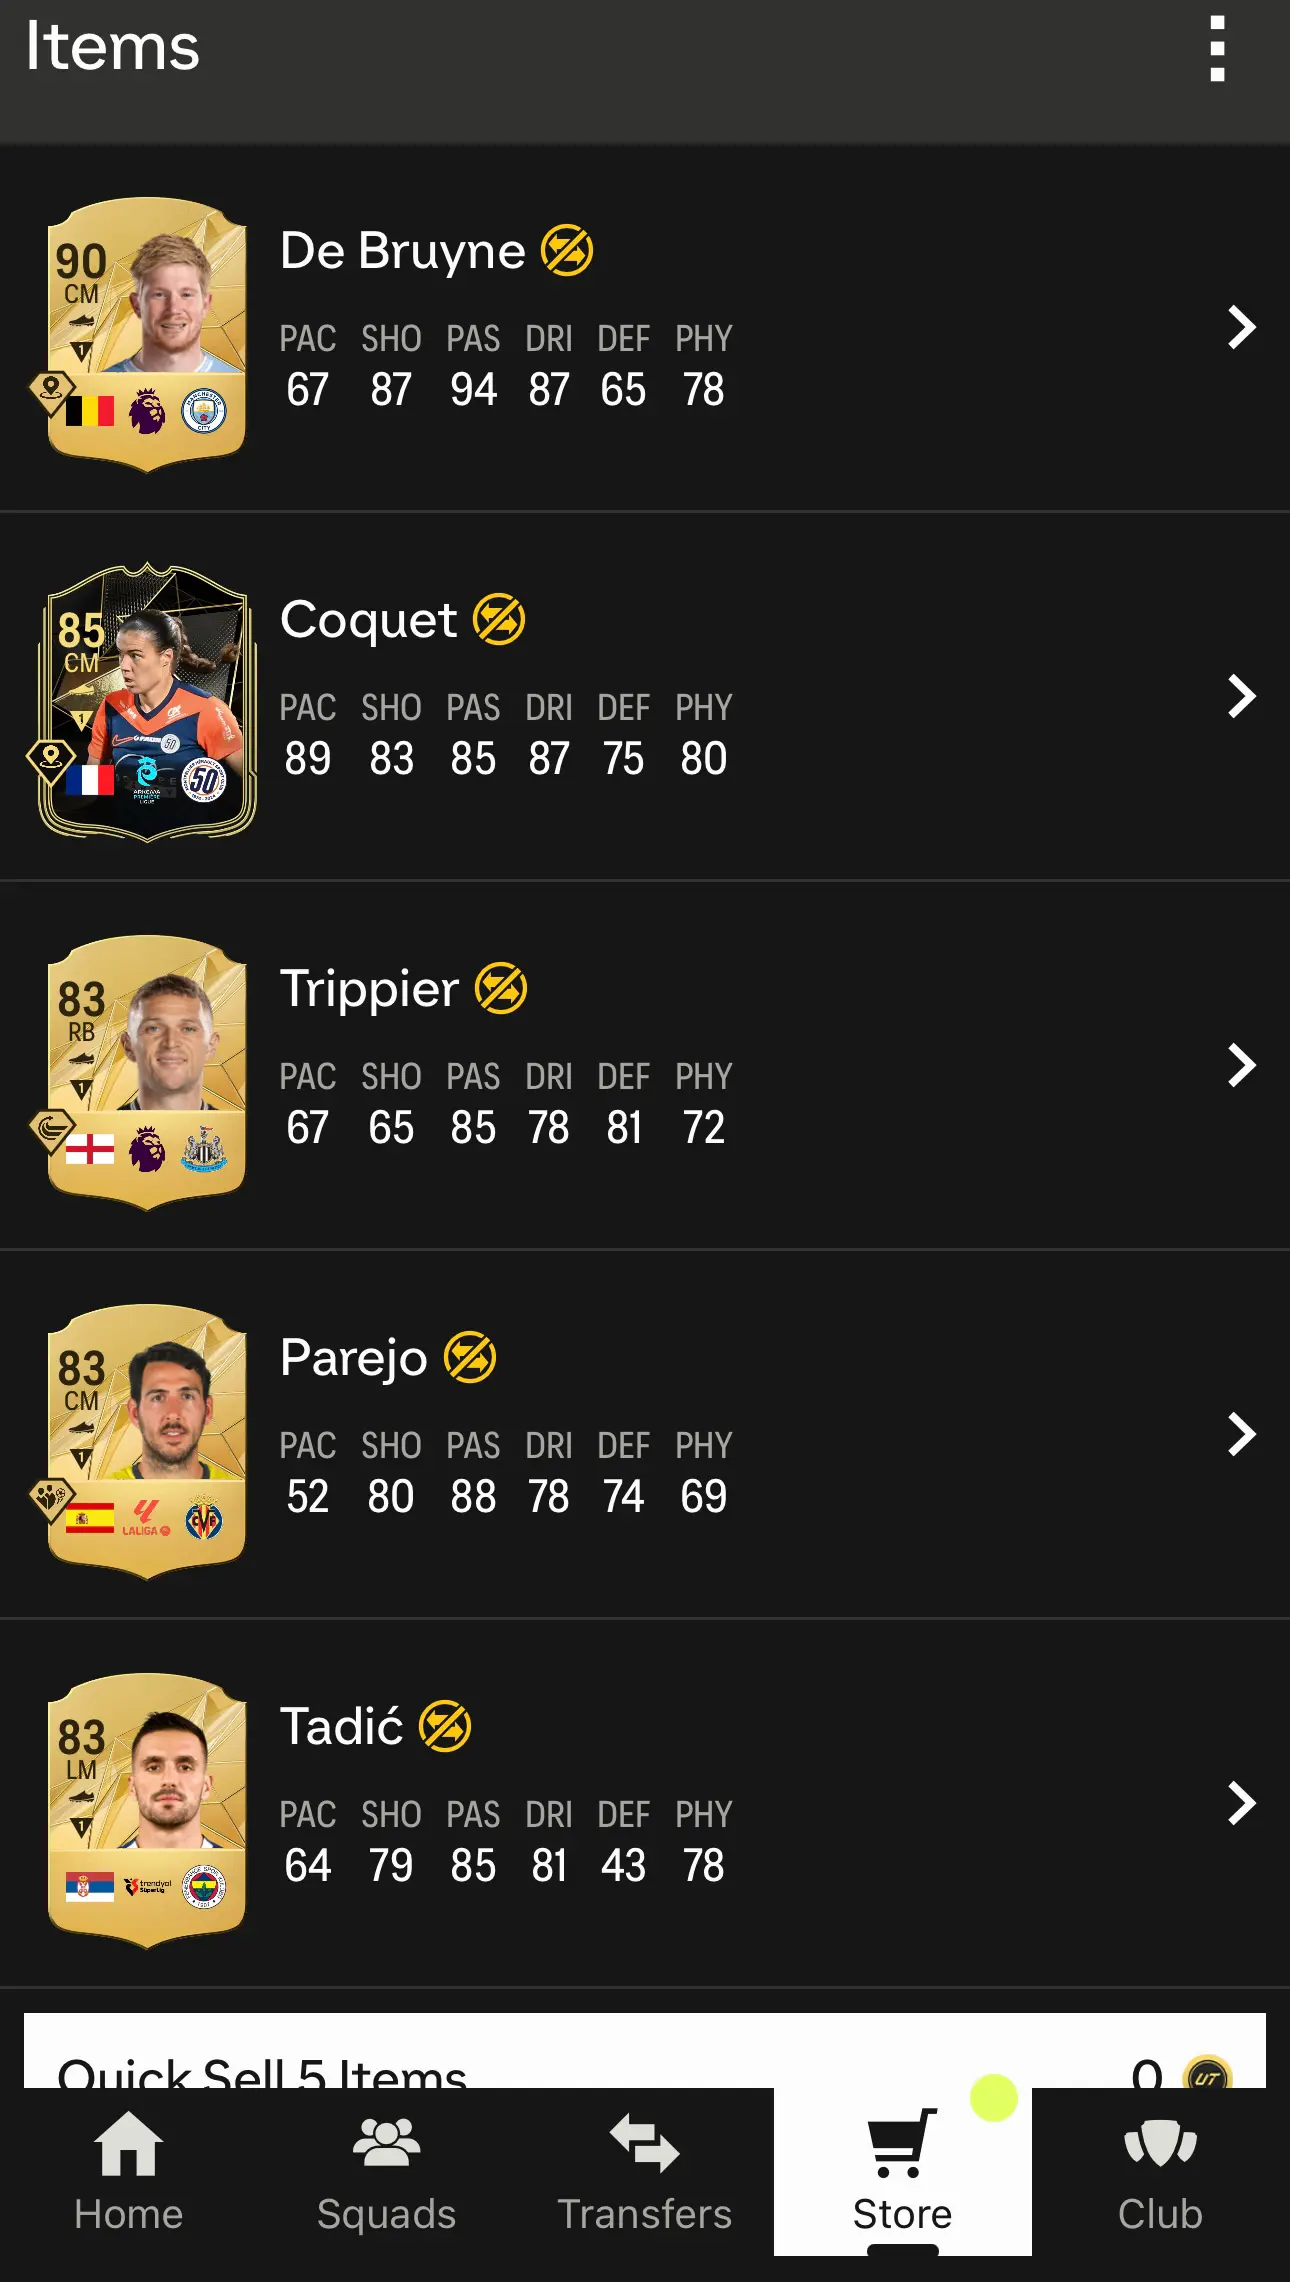1290x2282 pixels.
Task: Tap Coquet's untradeable icon
Action: (x=499, y=619)
